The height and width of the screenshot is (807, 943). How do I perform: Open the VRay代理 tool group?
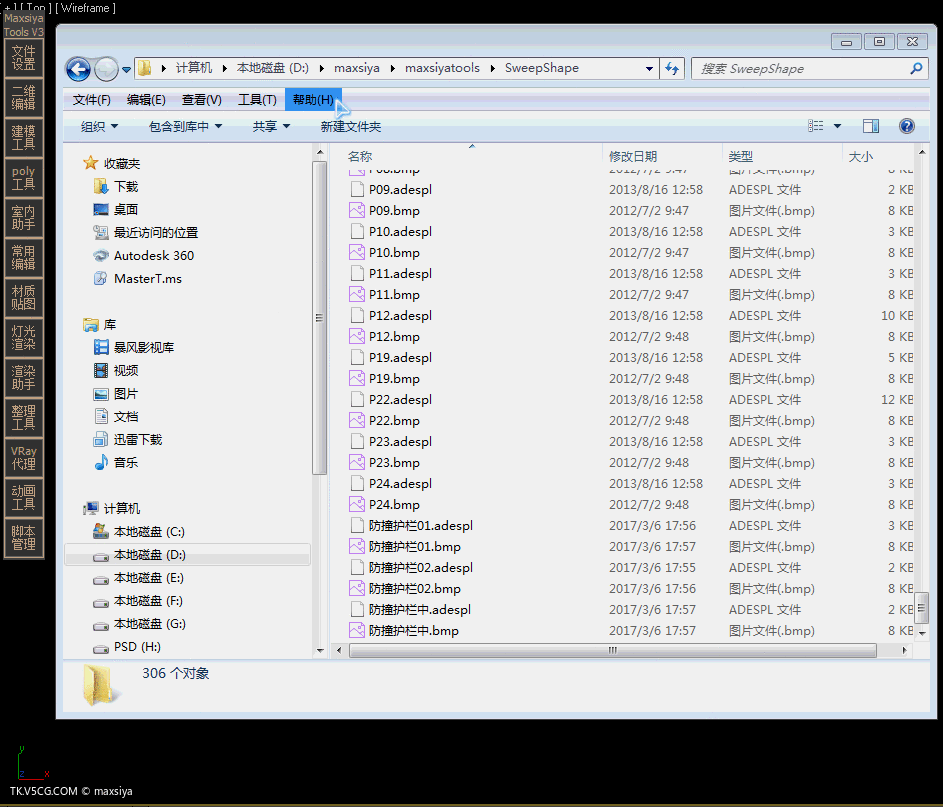[23, 457]
